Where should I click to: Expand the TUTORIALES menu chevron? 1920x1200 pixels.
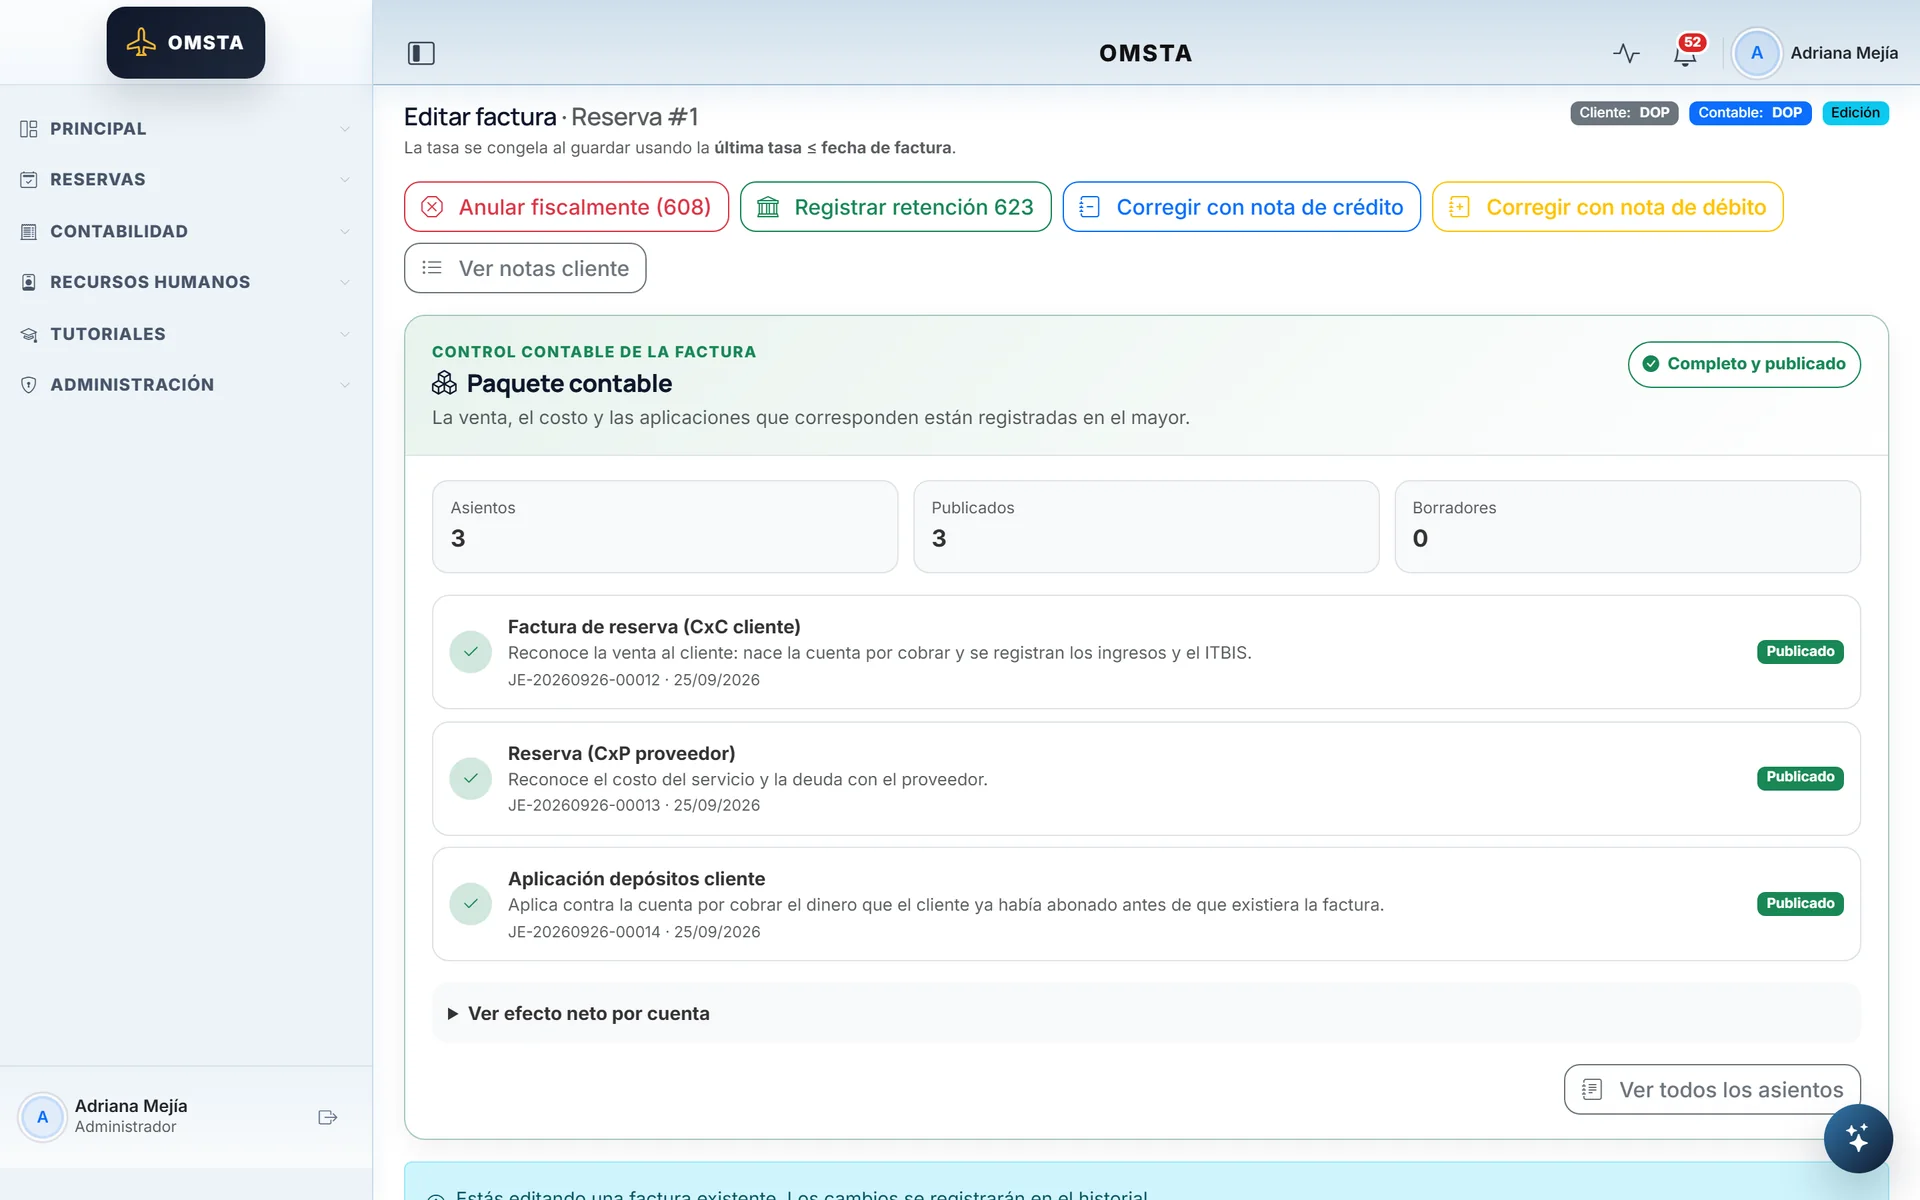click(345, 334)
